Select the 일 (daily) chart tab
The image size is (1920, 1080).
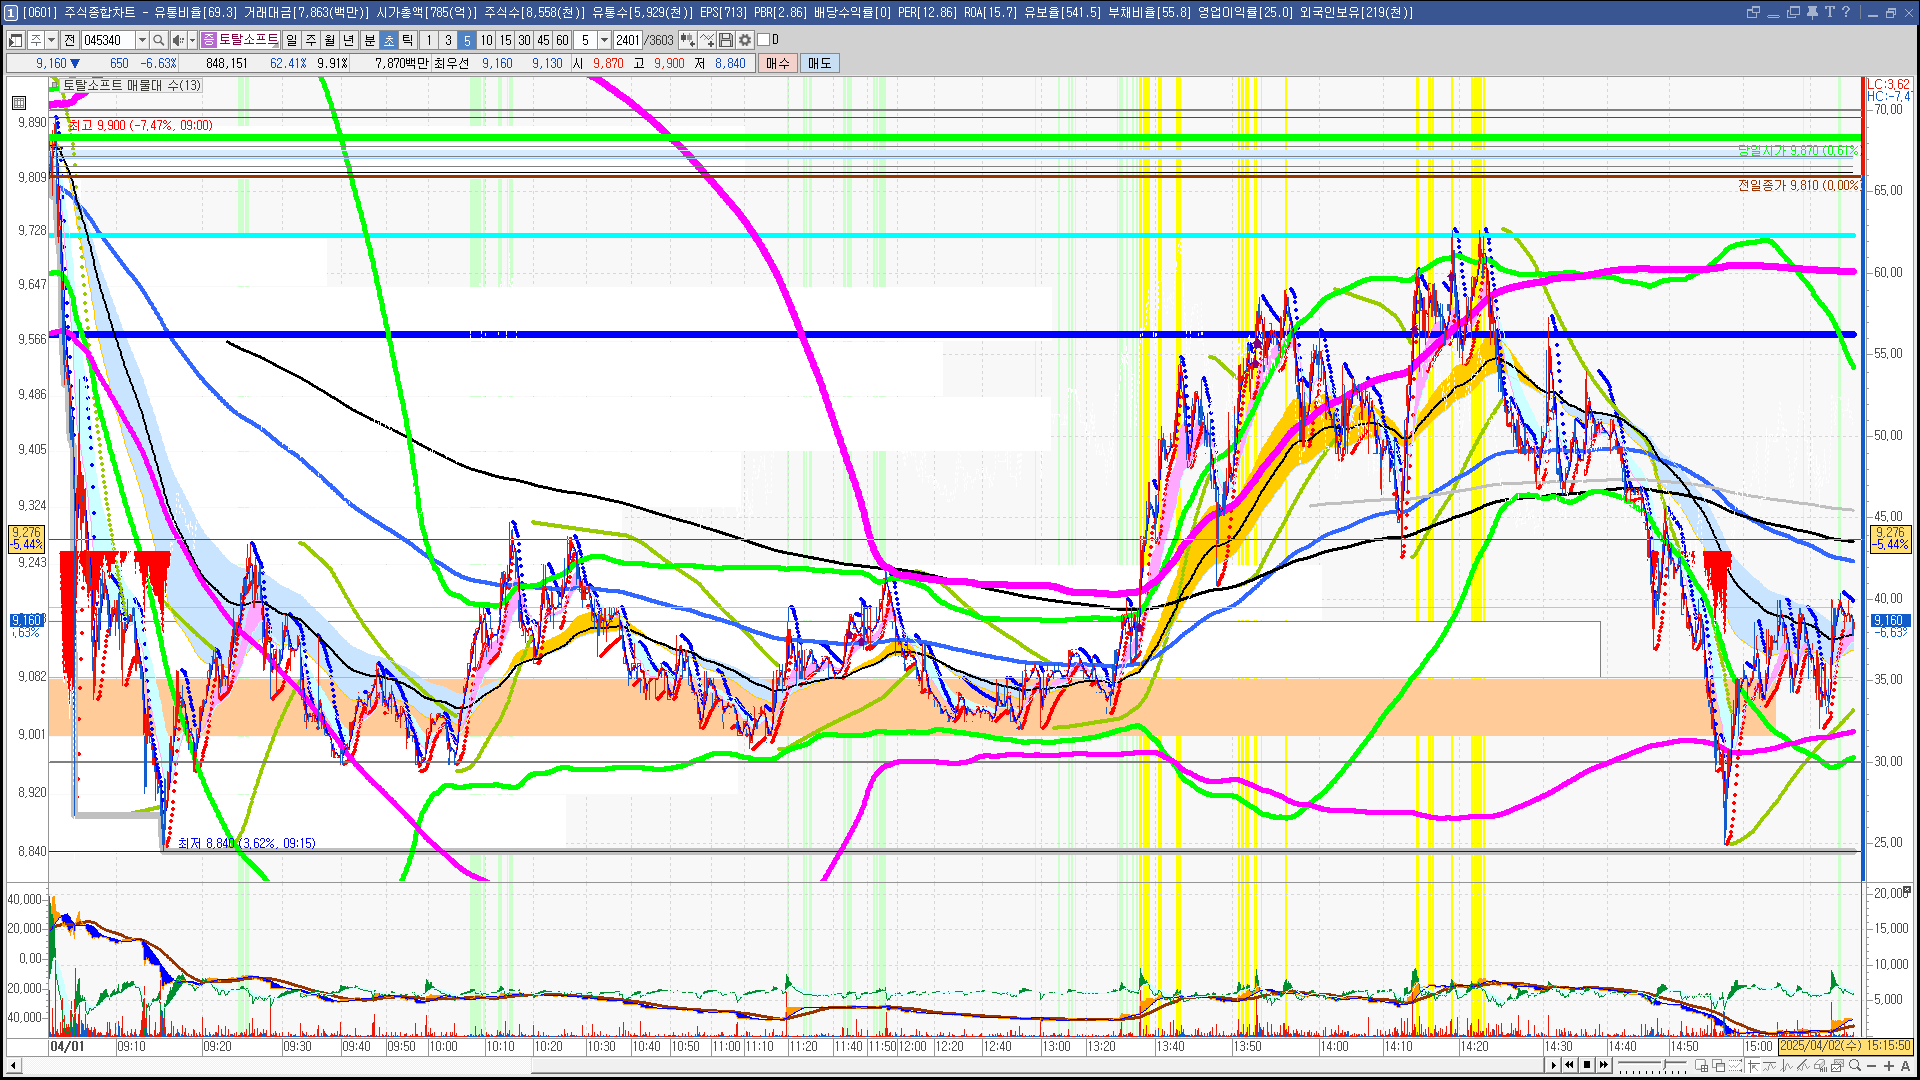point(291,40)
